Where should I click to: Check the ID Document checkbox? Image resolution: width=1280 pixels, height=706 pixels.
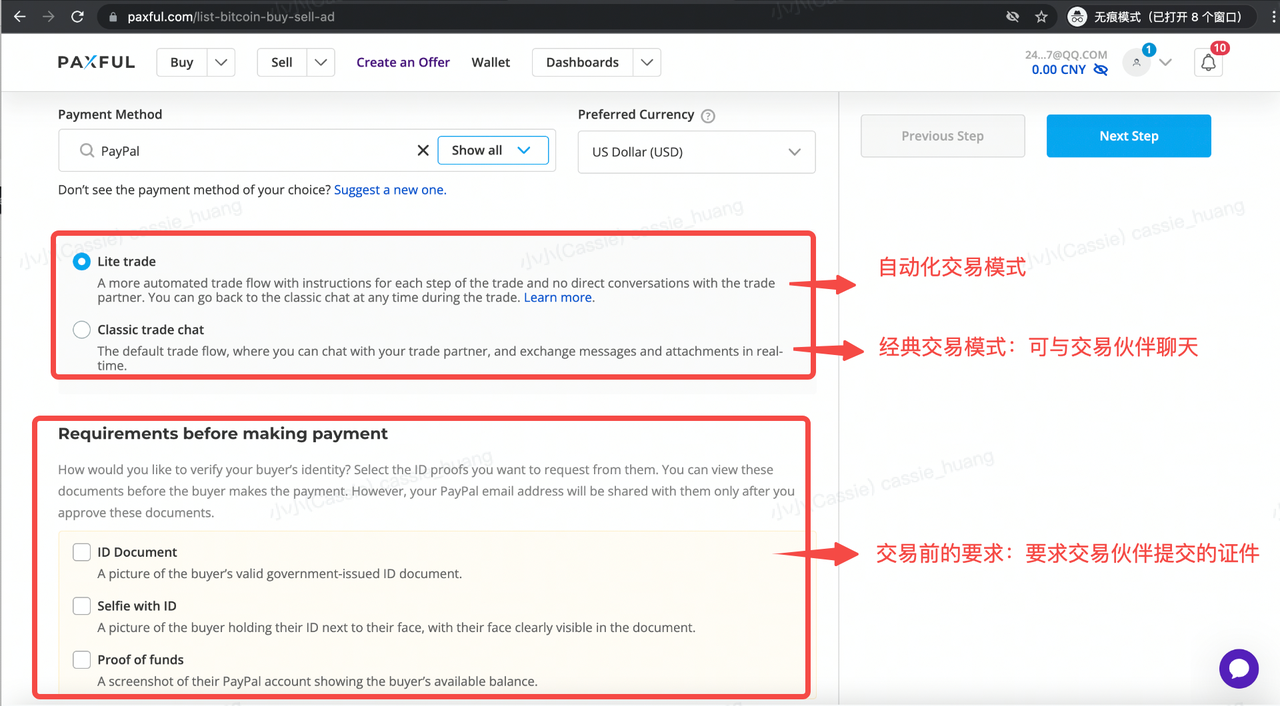click(82, 552)
